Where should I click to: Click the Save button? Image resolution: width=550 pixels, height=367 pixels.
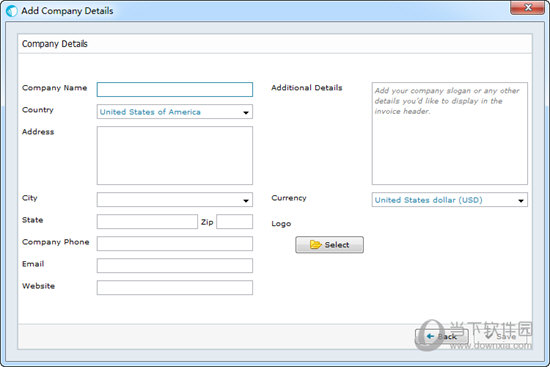pos(501,336)
